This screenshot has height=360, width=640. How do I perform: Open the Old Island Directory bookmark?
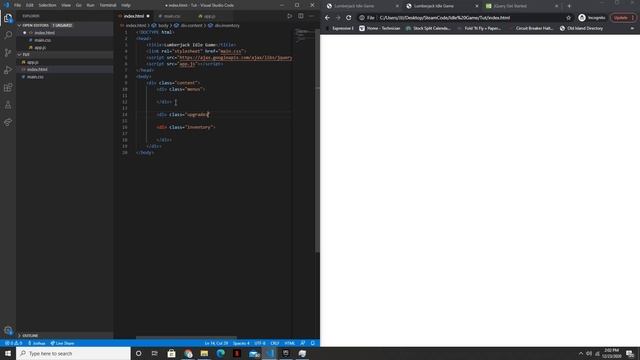pyautogui.click(x=581, y=29)
